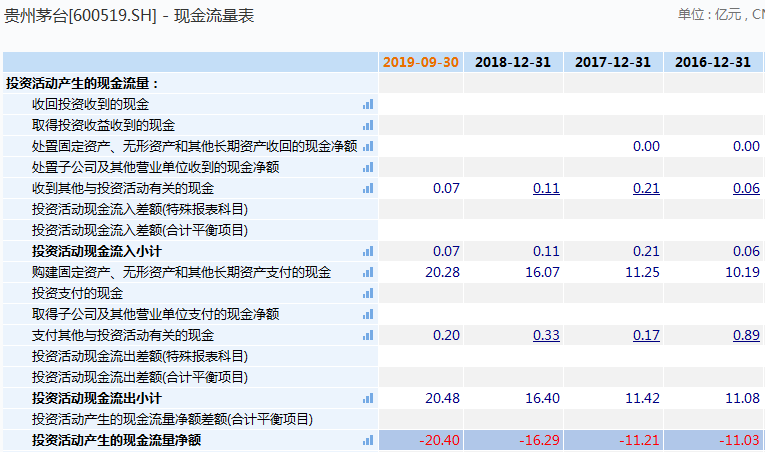Click the 2017-12-31 column header
Image resolution: width=765 pixels, height=452 pixels.
[x=613, y=62]
